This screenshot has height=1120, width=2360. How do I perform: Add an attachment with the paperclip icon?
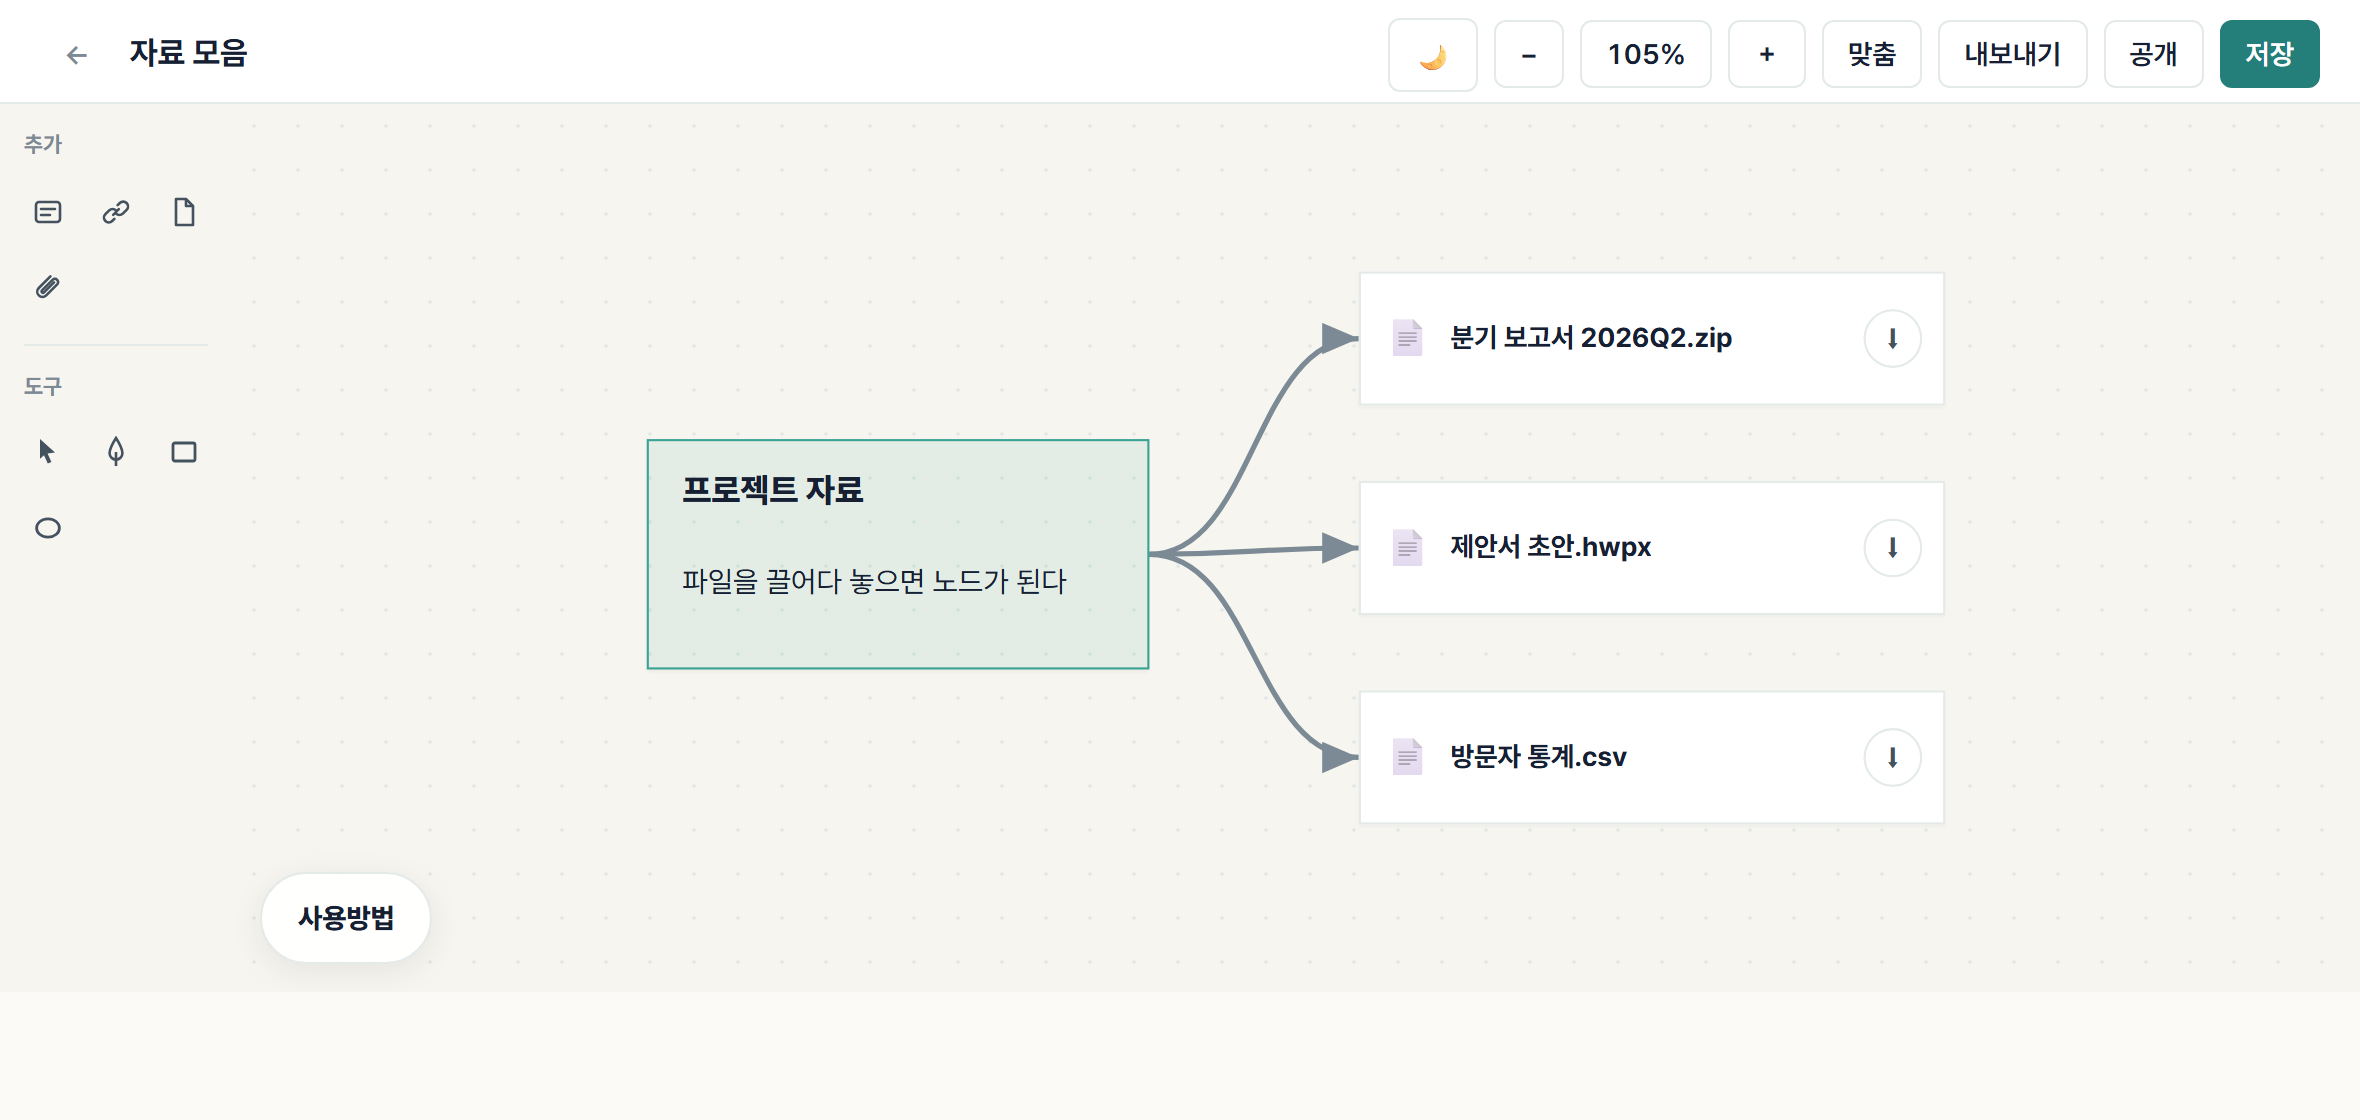tap(48, 288)
